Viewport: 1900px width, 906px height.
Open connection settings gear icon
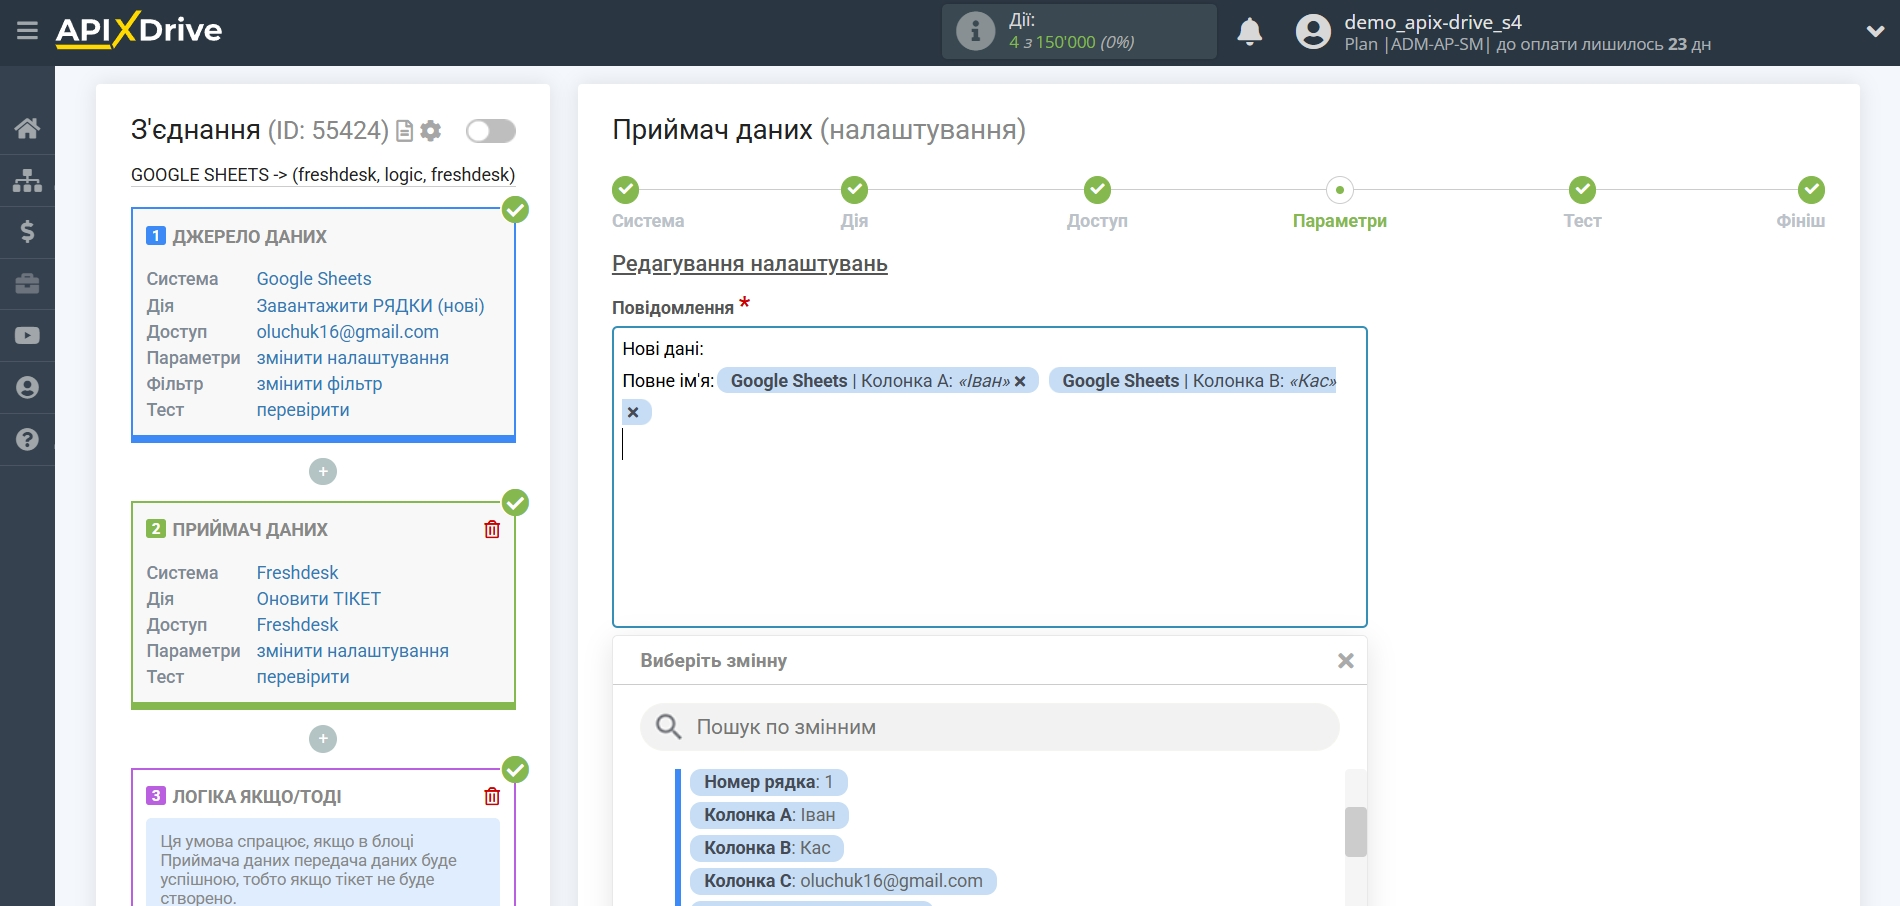pyautogui.click(x=431, y=131)
